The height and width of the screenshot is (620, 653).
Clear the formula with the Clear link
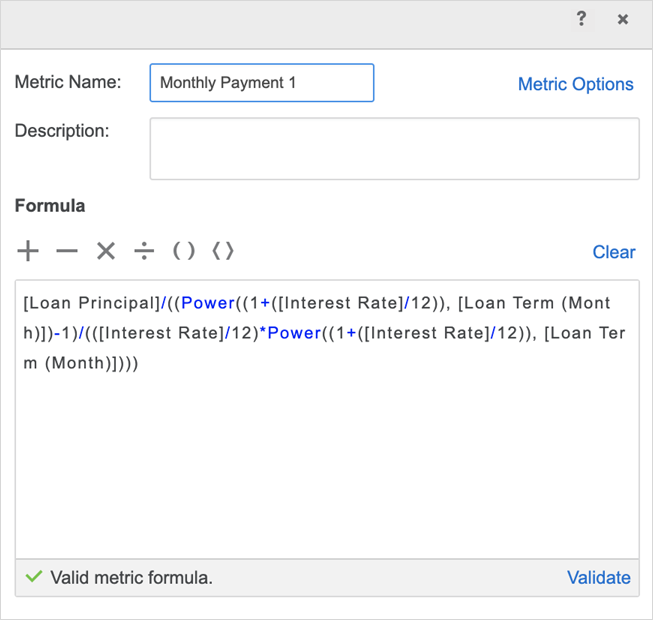pyautogui.click(x=613, y=252)
